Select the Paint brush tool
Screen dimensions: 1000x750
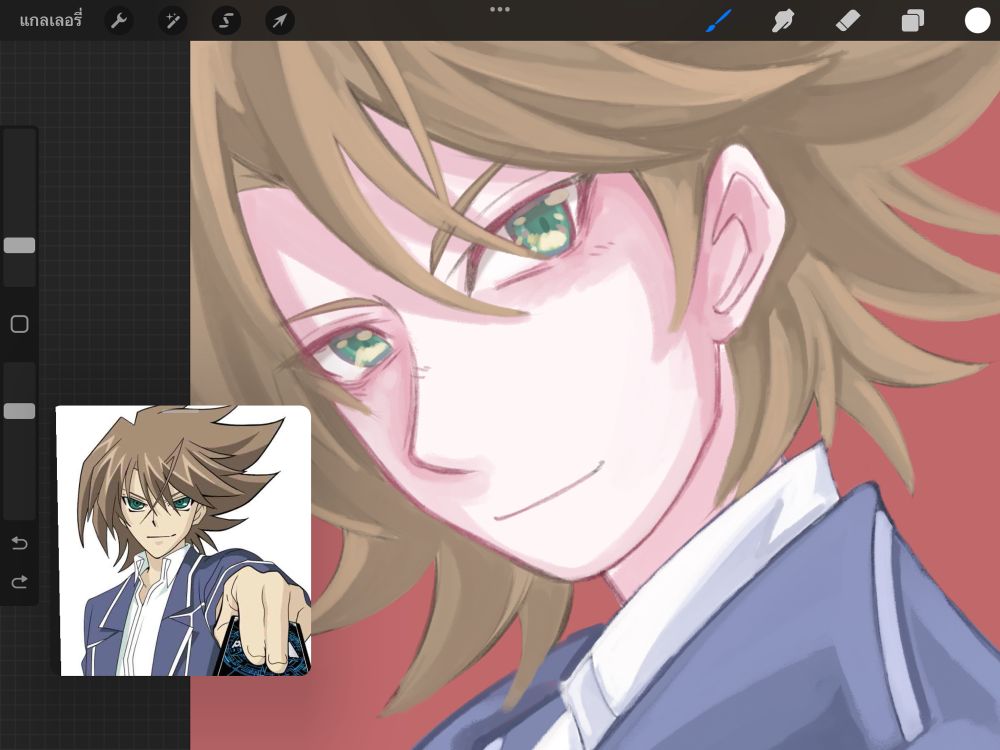click(719, 21)
